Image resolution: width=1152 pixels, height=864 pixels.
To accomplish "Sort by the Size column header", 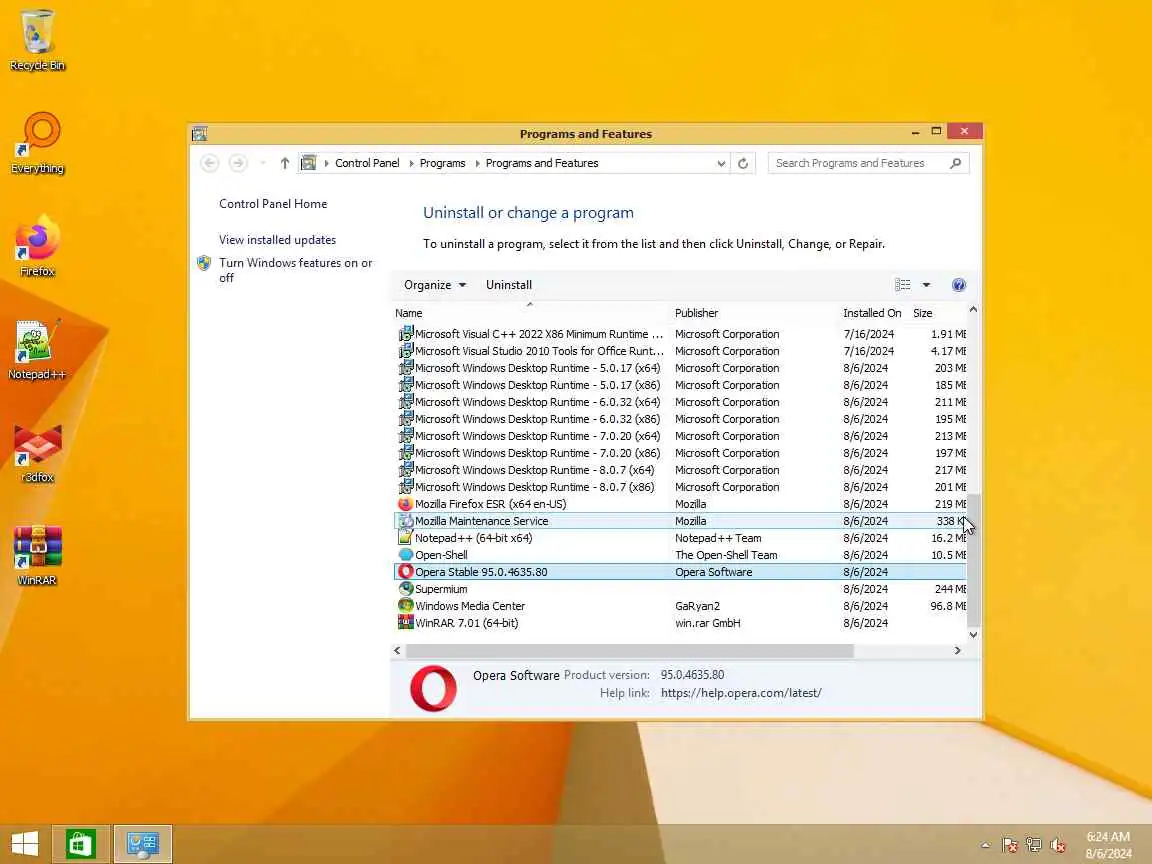I will click(x=937, y=313).
